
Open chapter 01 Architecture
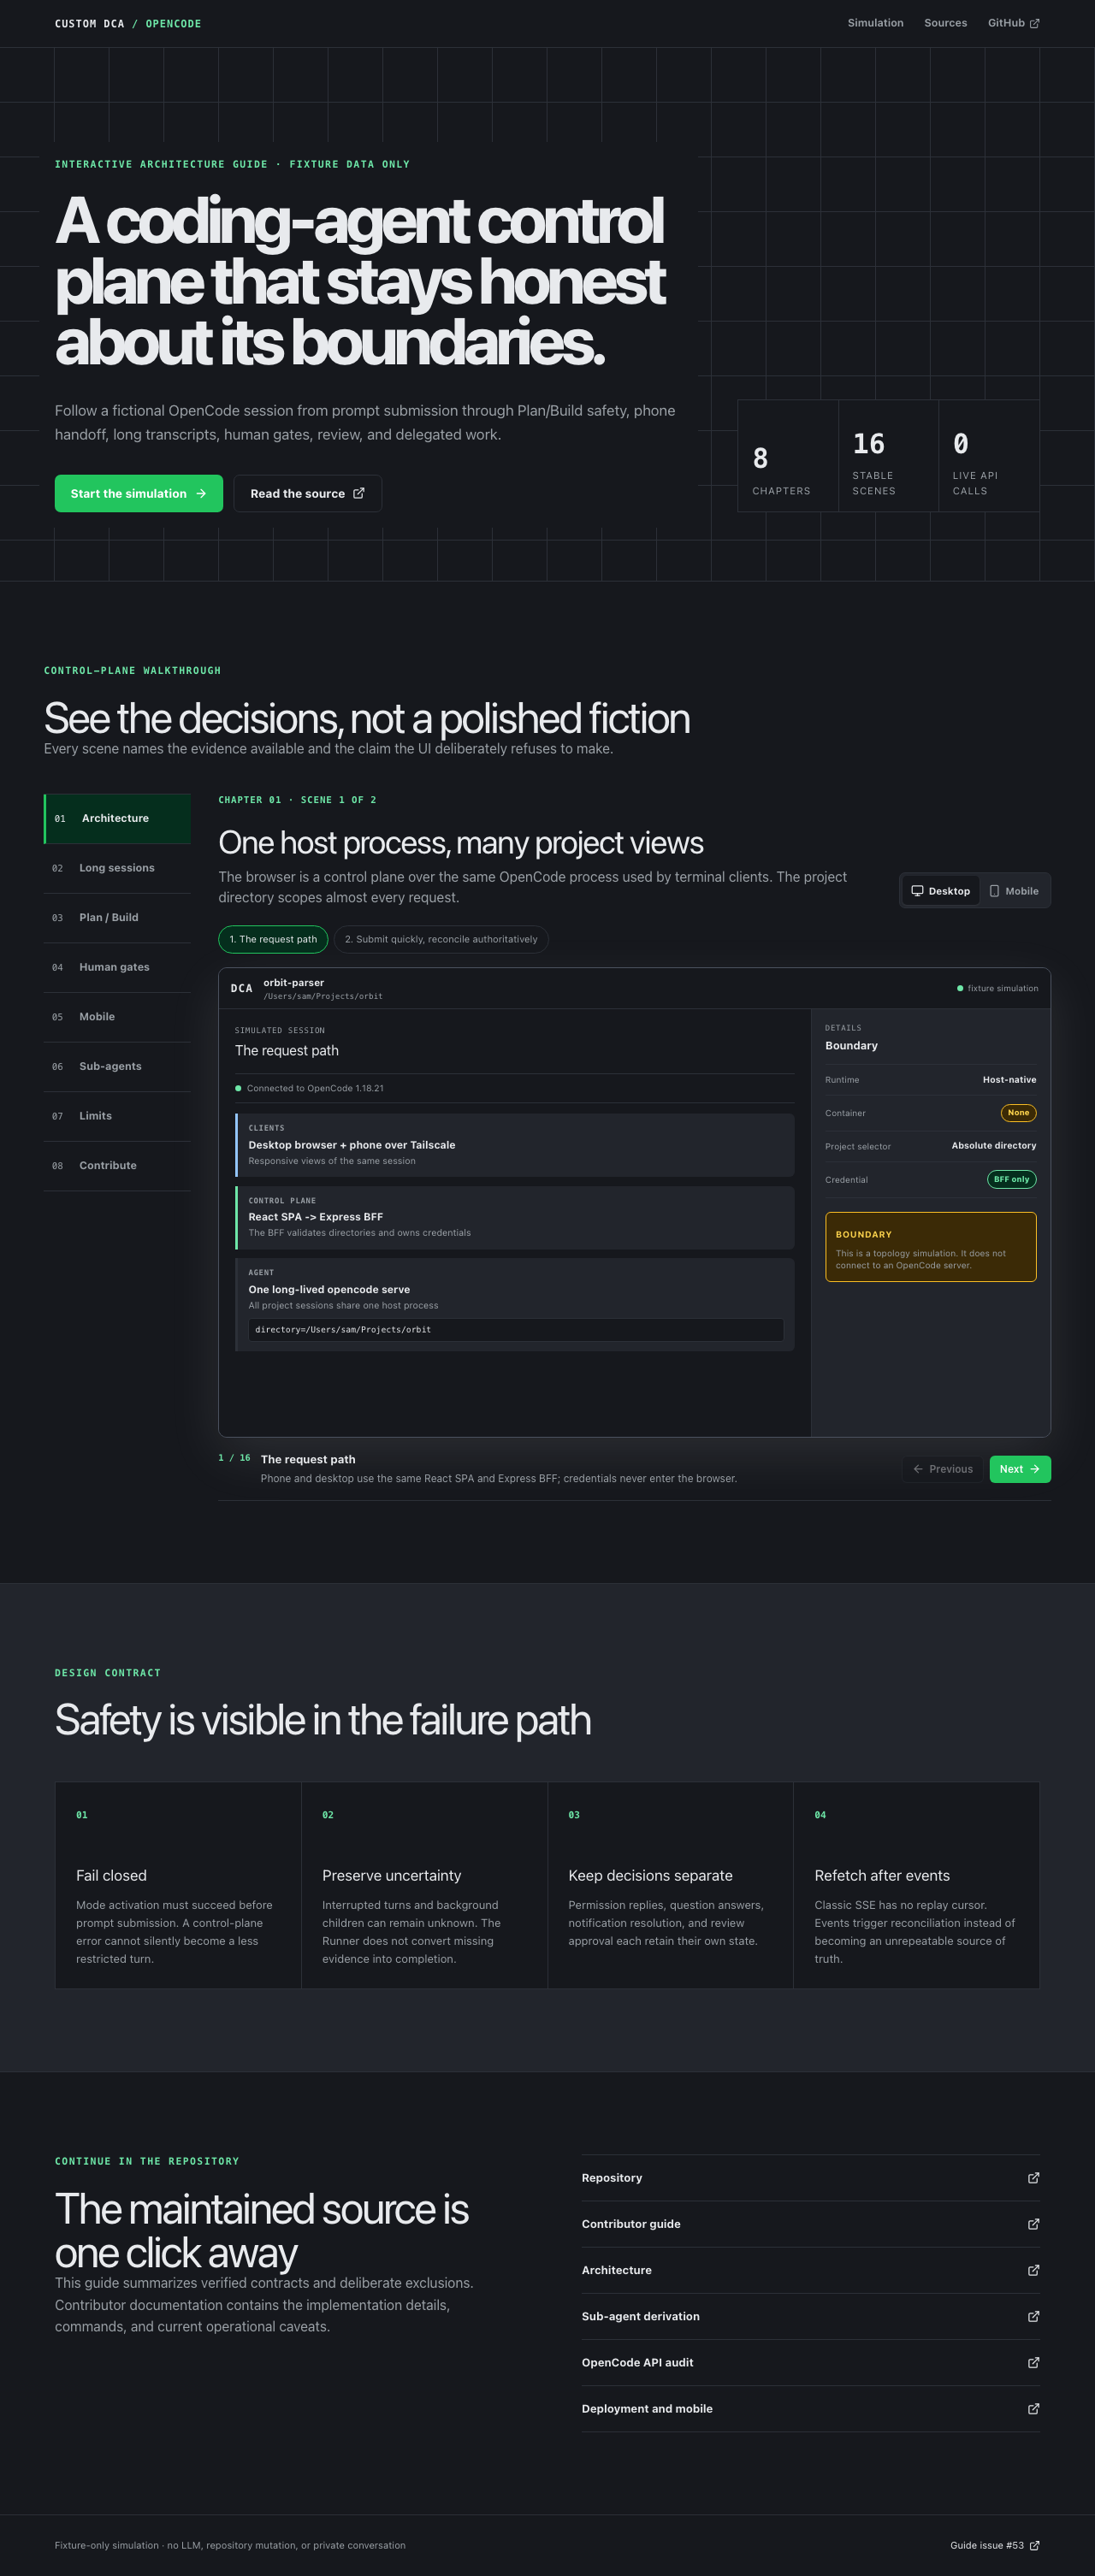tap(117, 818)
